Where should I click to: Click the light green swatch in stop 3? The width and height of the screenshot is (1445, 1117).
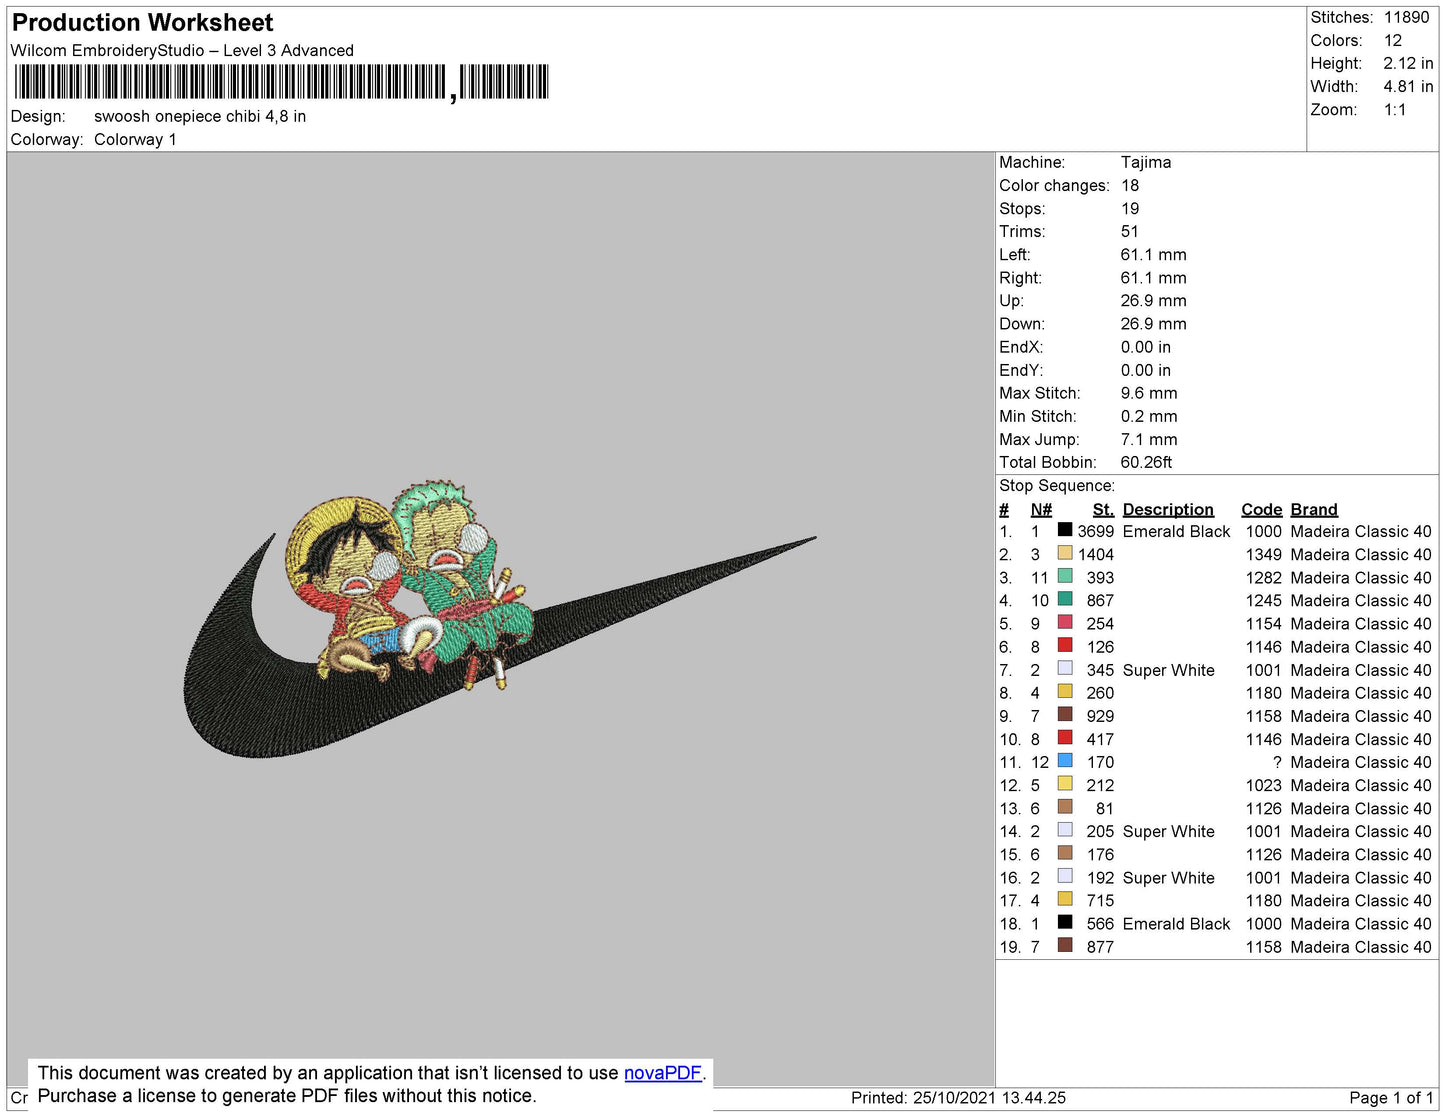(x=1065, y=577)
